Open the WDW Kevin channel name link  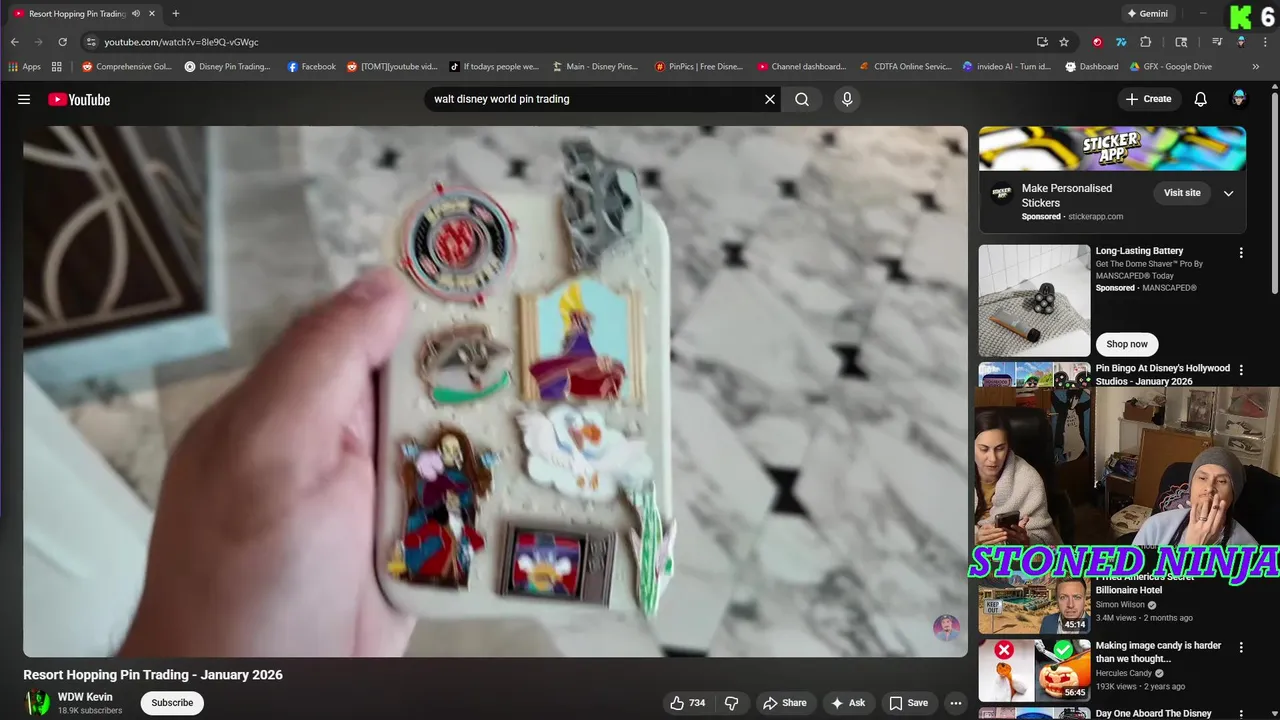(x=85, y=697)
